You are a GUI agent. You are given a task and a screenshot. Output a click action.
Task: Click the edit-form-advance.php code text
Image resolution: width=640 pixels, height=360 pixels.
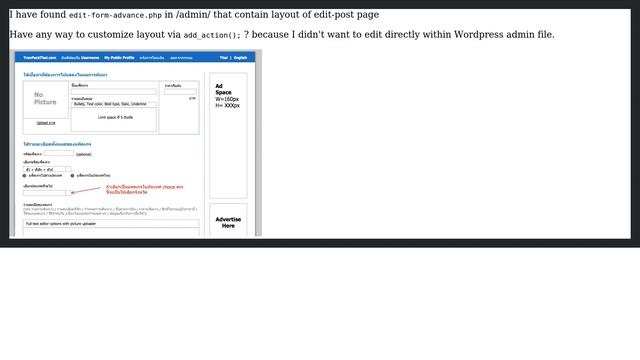[116, 16]
